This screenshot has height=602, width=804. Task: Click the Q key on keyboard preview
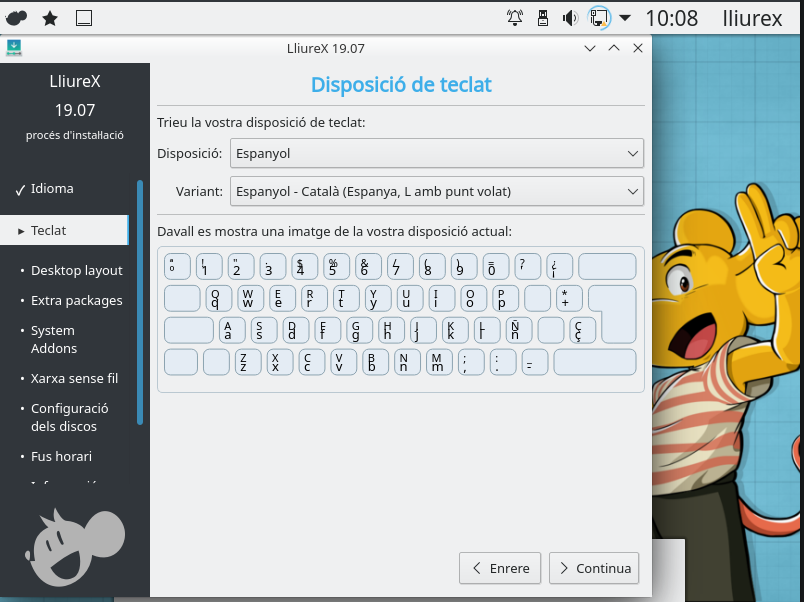point(218,298)
